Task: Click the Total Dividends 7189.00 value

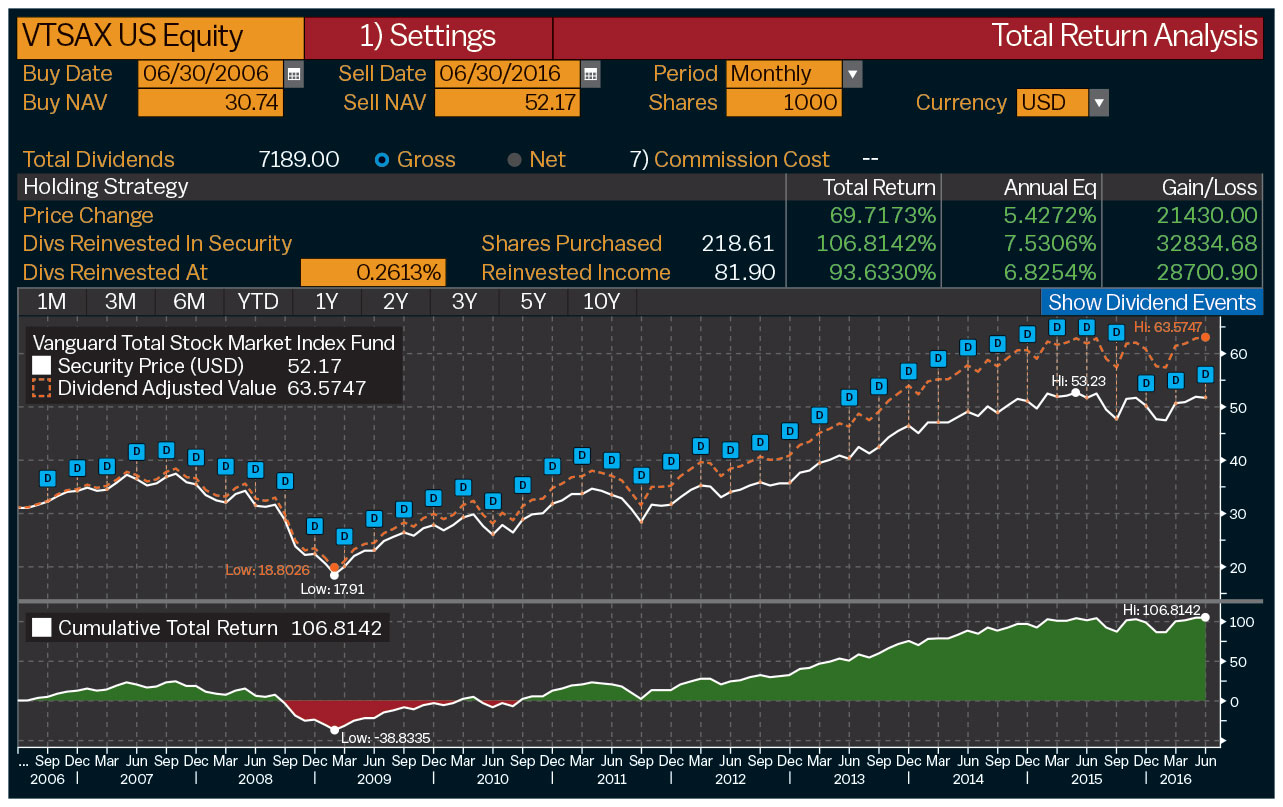Action: pyautogui.click(x=299, y=160)
